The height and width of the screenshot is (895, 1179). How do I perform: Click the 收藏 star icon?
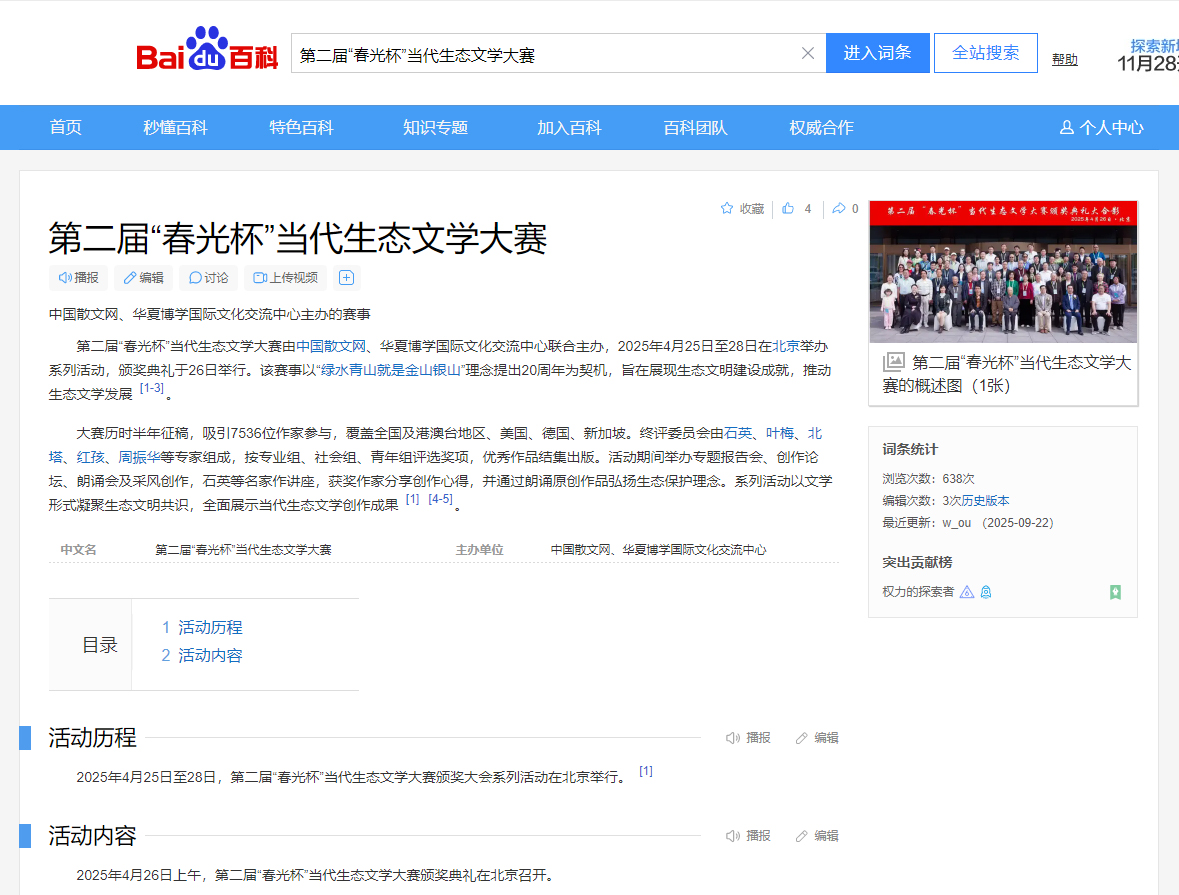point(726,208)
